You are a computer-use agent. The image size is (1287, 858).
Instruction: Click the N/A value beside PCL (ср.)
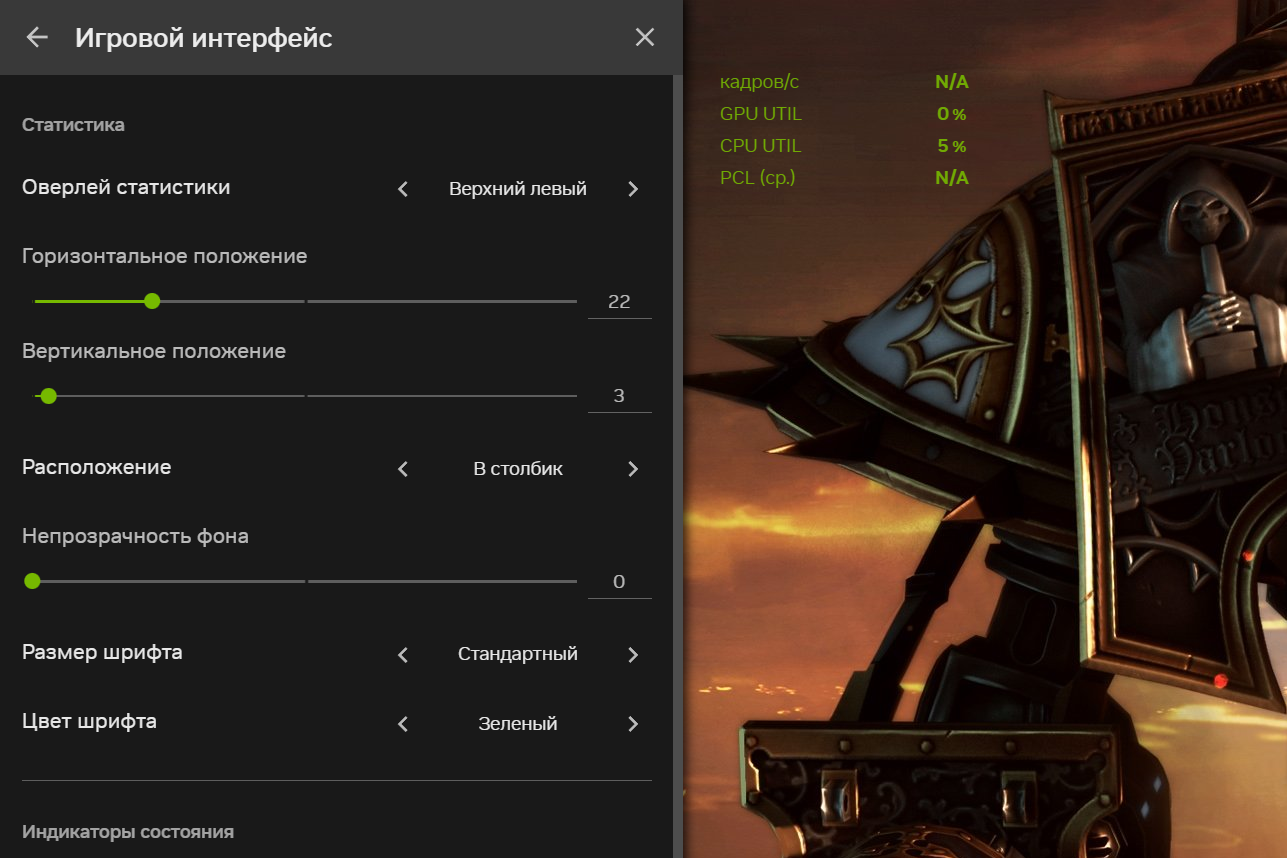click(952, 178)
